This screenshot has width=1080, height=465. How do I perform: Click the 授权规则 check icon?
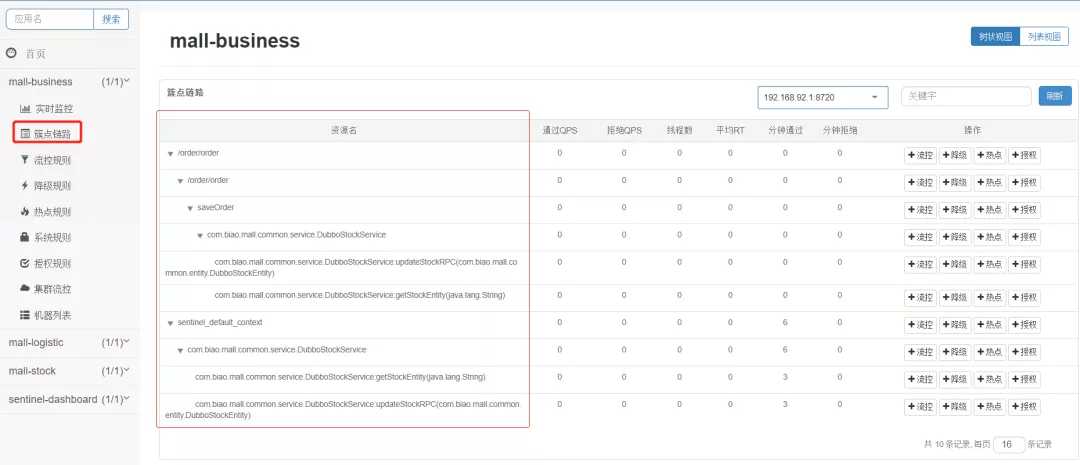pyautogui.click(x=25, y=263)
